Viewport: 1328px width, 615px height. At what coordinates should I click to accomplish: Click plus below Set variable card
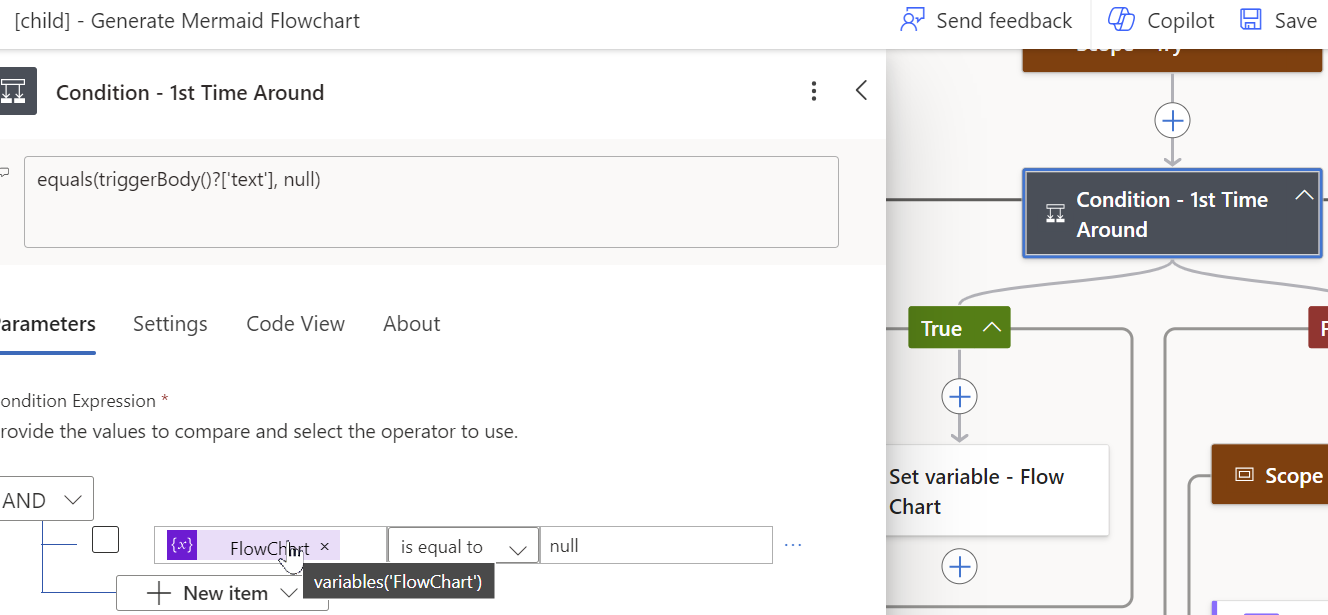tap(960, 567)
